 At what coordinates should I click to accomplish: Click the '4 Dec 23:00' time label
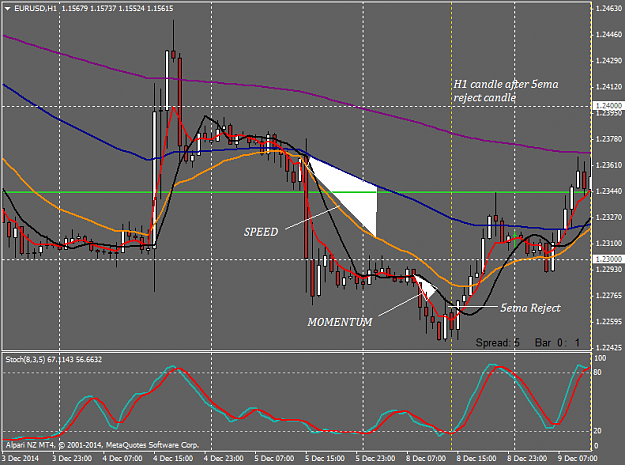(x=224, y=458)
